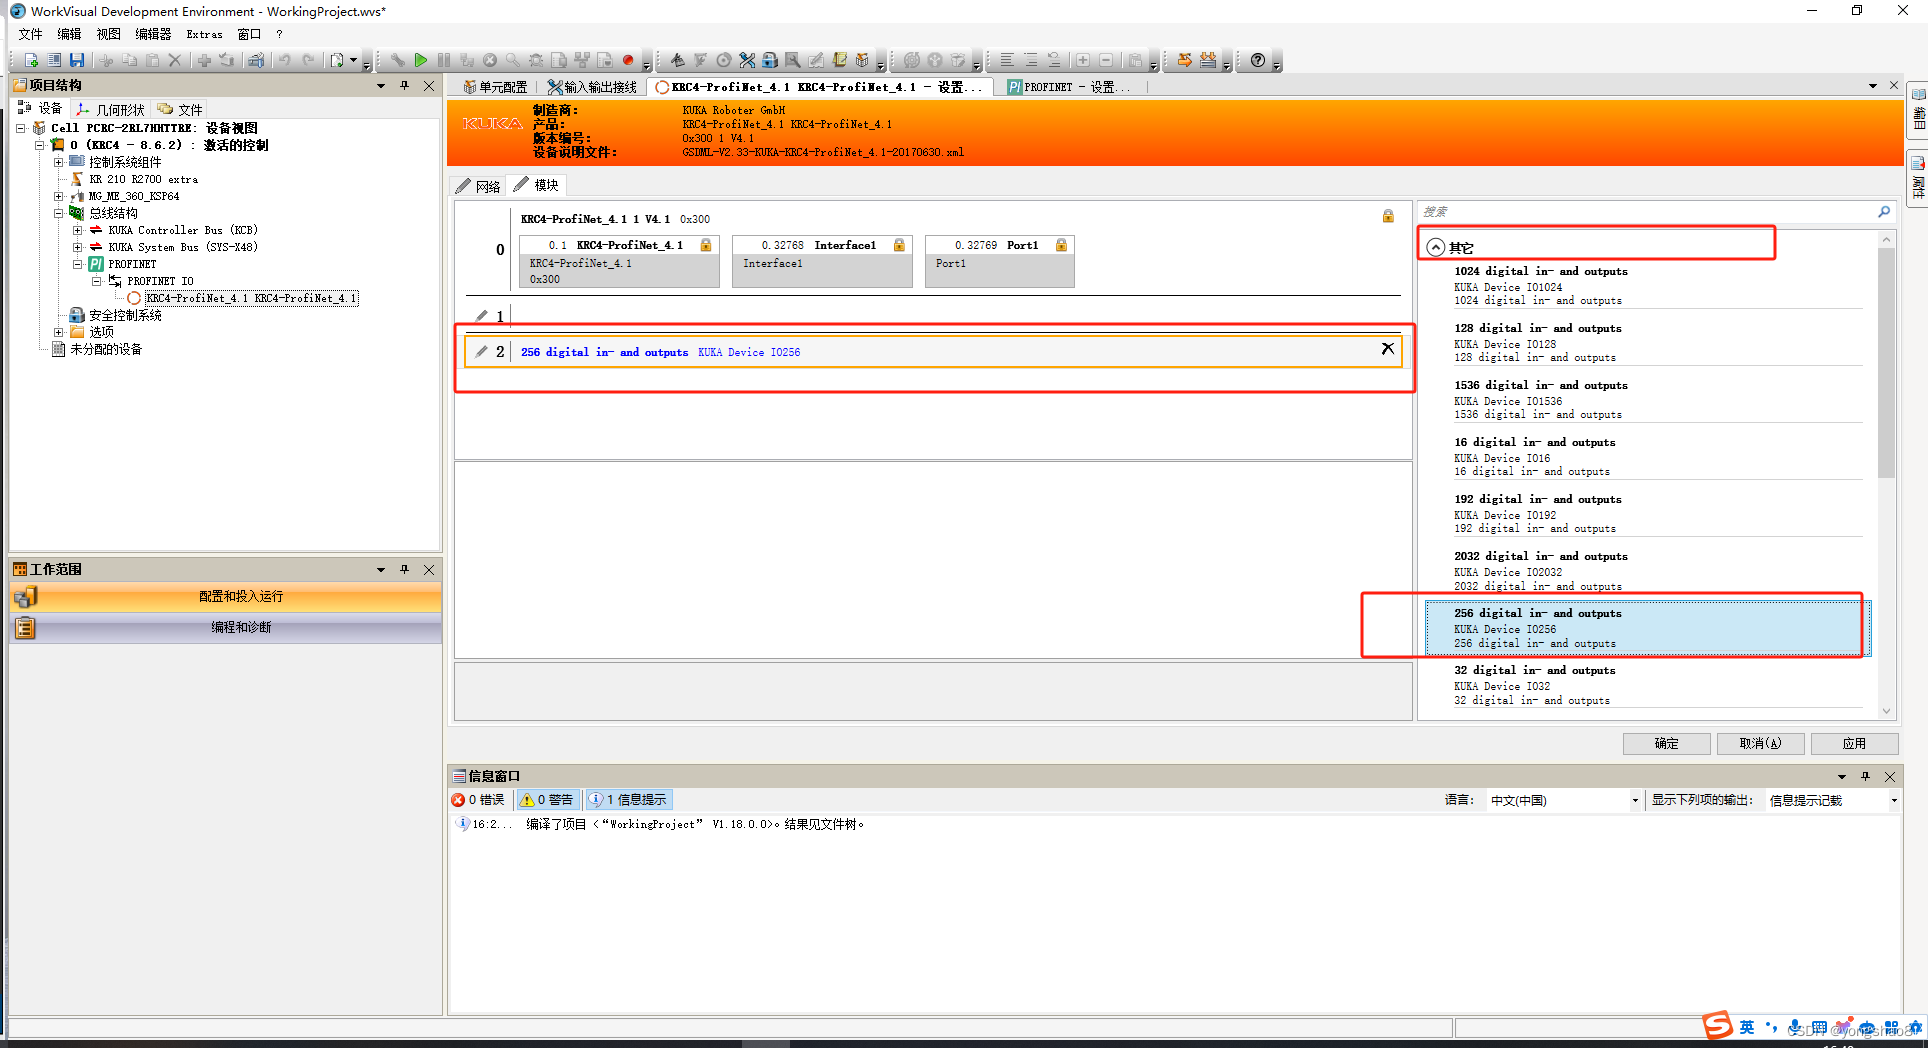
Task: Collapse the 其它 module category
Action: click(1436, 247)
